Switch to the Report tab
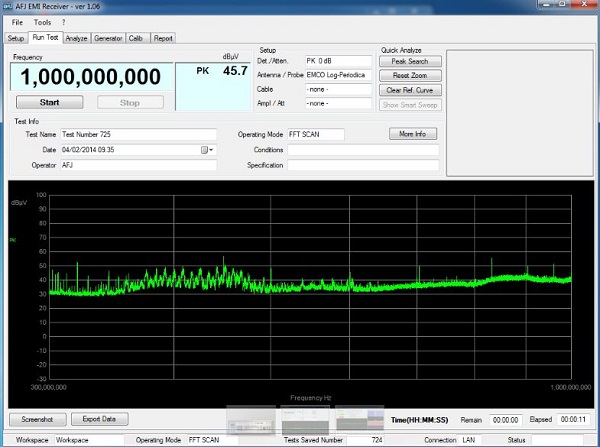The image size is (600, 447). tap(163, 38)
